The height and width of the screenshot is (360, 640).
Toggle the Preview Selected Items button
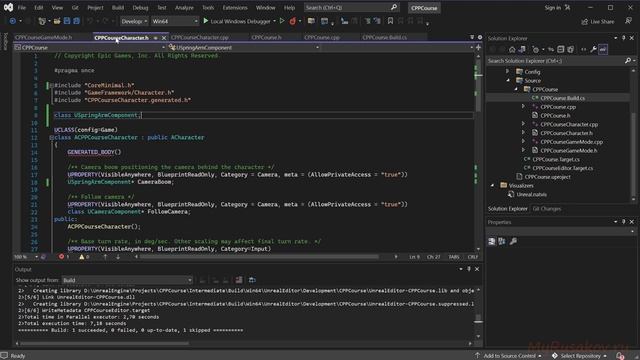[x=603, y=49]
